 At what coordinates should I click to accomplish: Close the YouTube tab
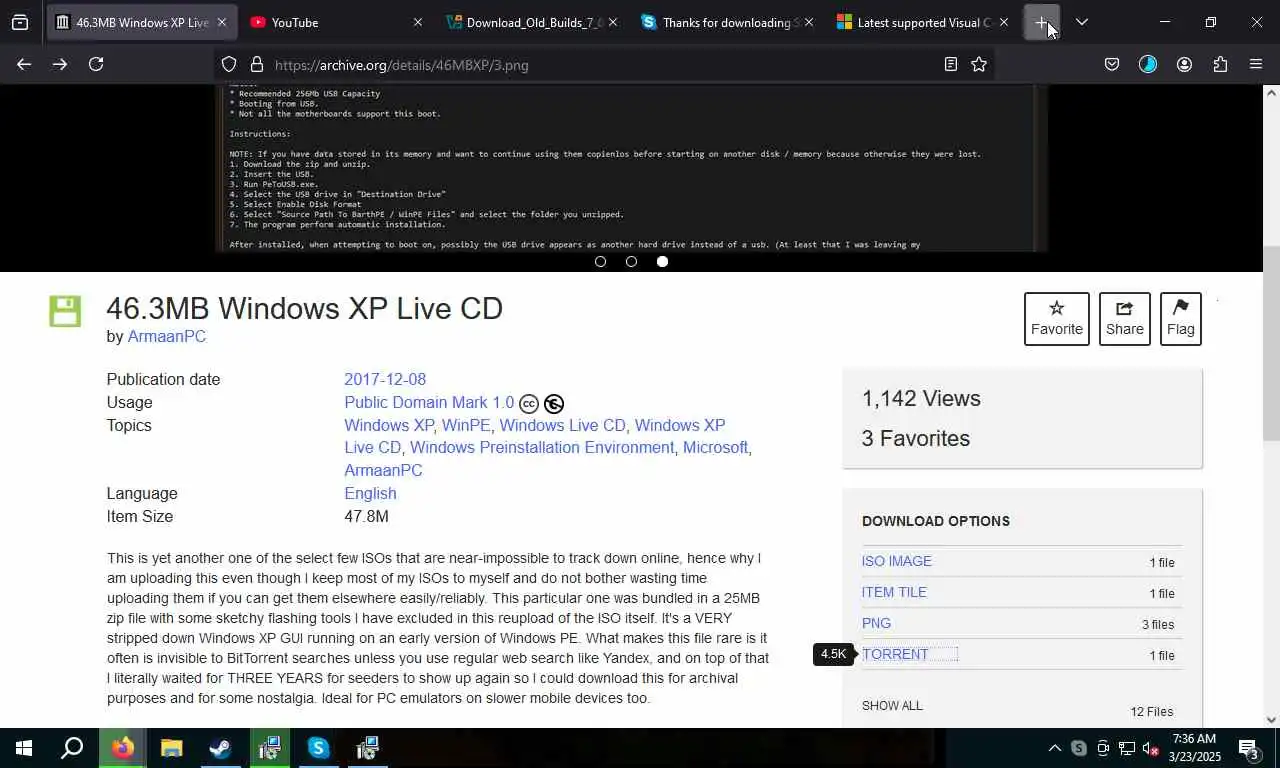[x=417, y=22]
